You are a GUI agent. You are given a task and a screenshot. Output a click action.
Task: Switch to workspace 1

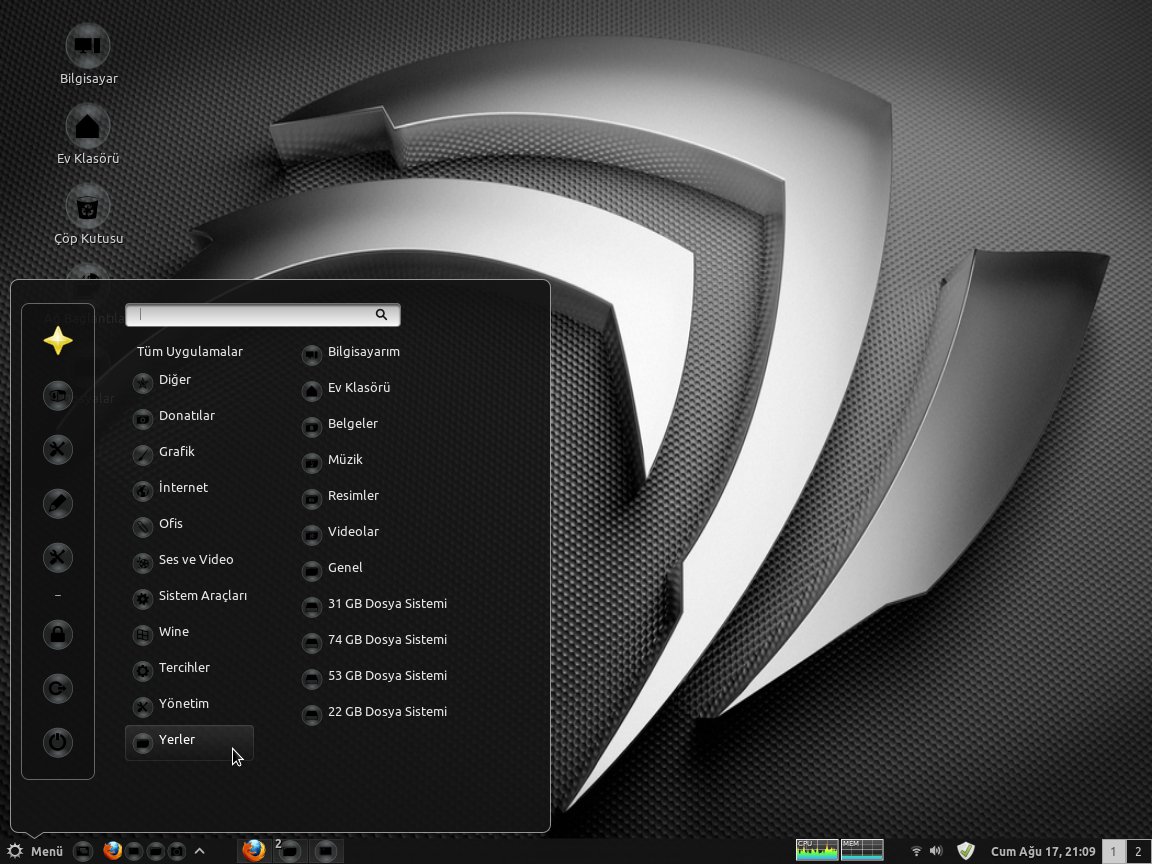(x=1113, y=852)
